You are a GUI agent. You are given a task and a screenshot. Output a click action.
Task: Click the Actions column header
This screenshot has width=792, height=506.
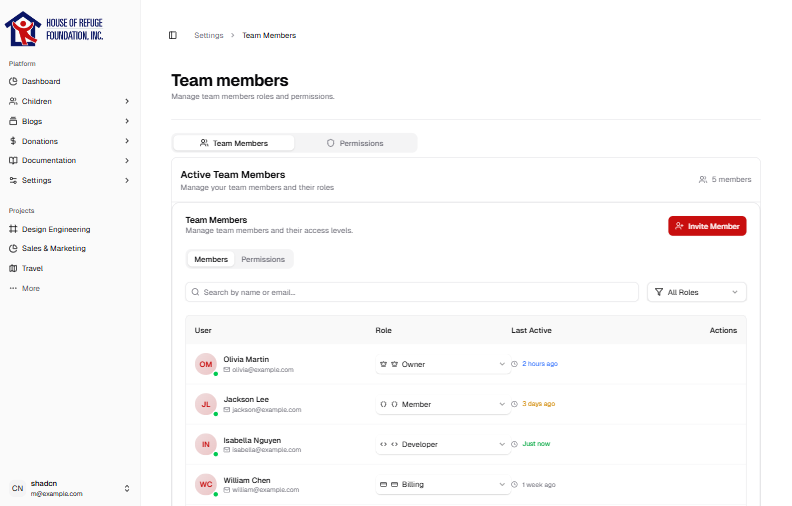tap(723, 330)
